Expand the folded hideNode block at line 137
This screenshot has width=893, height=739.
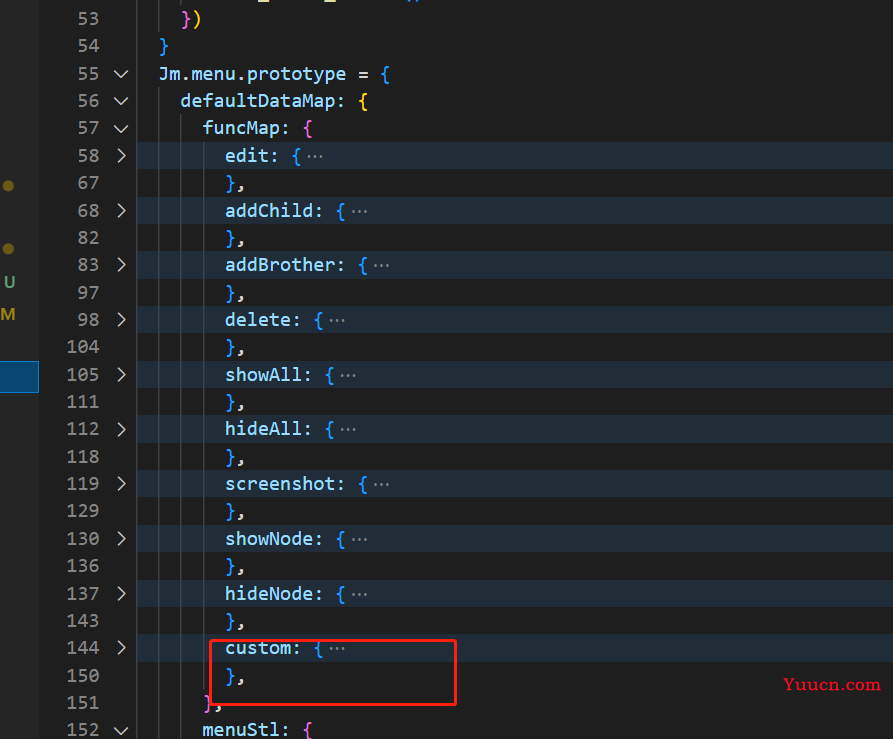click(x=121, y=594)
